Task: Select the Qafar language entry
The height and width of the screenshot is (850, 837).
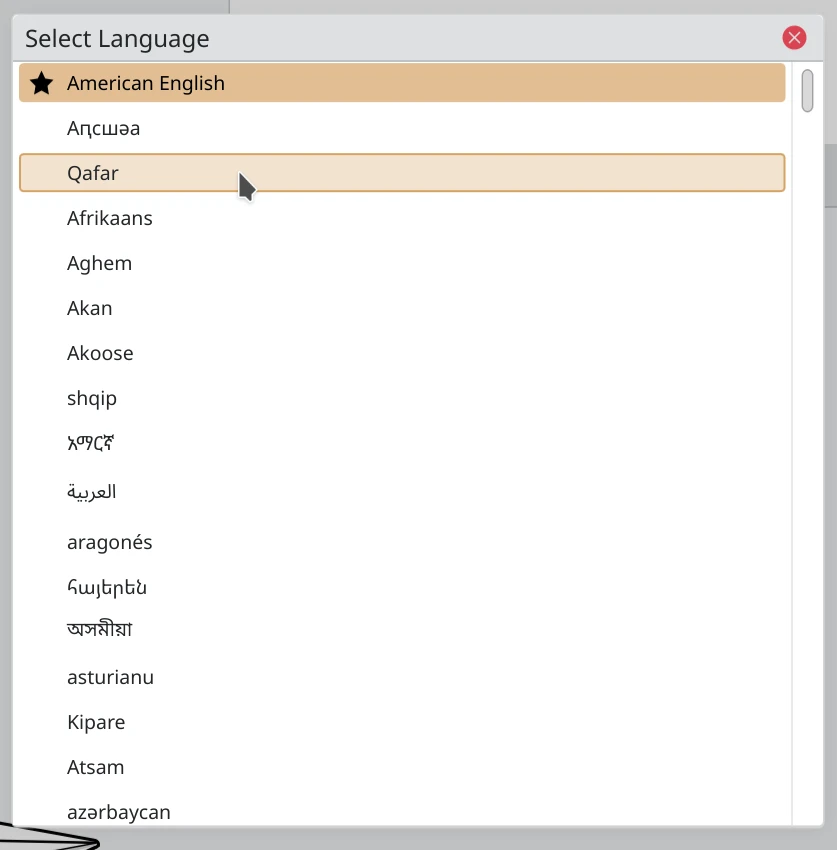Action: 402,173
